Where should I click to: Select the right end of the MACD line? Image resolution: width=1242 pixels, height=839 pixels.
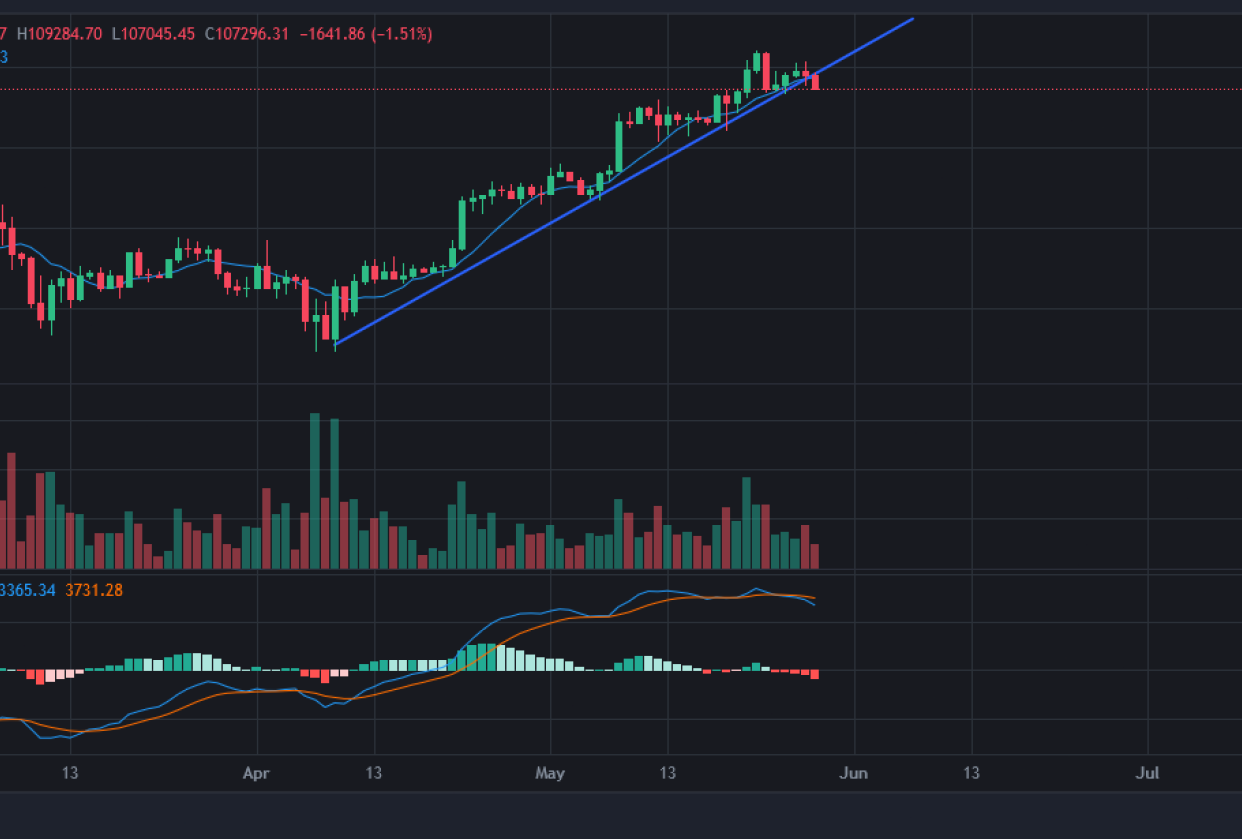click(814, 604)
